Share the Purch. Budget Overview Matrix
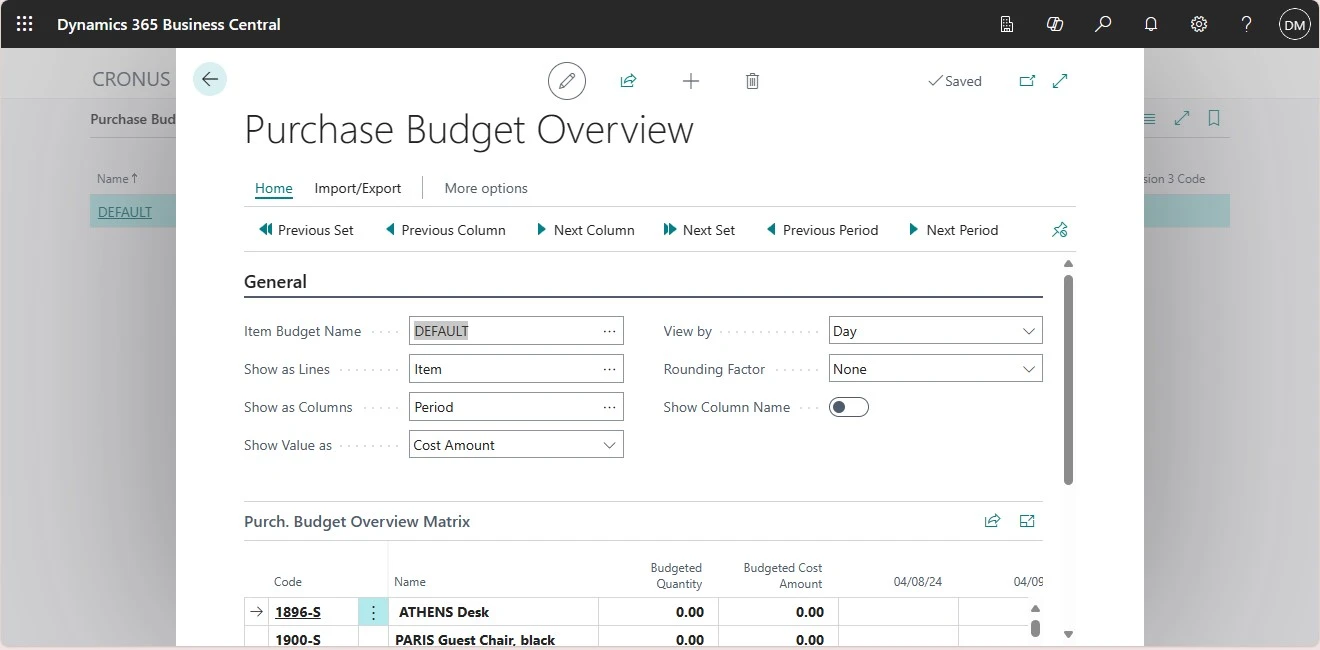The width and height of the screenshot is (1320, 650). pyautogui.click(x=992, y=521)
